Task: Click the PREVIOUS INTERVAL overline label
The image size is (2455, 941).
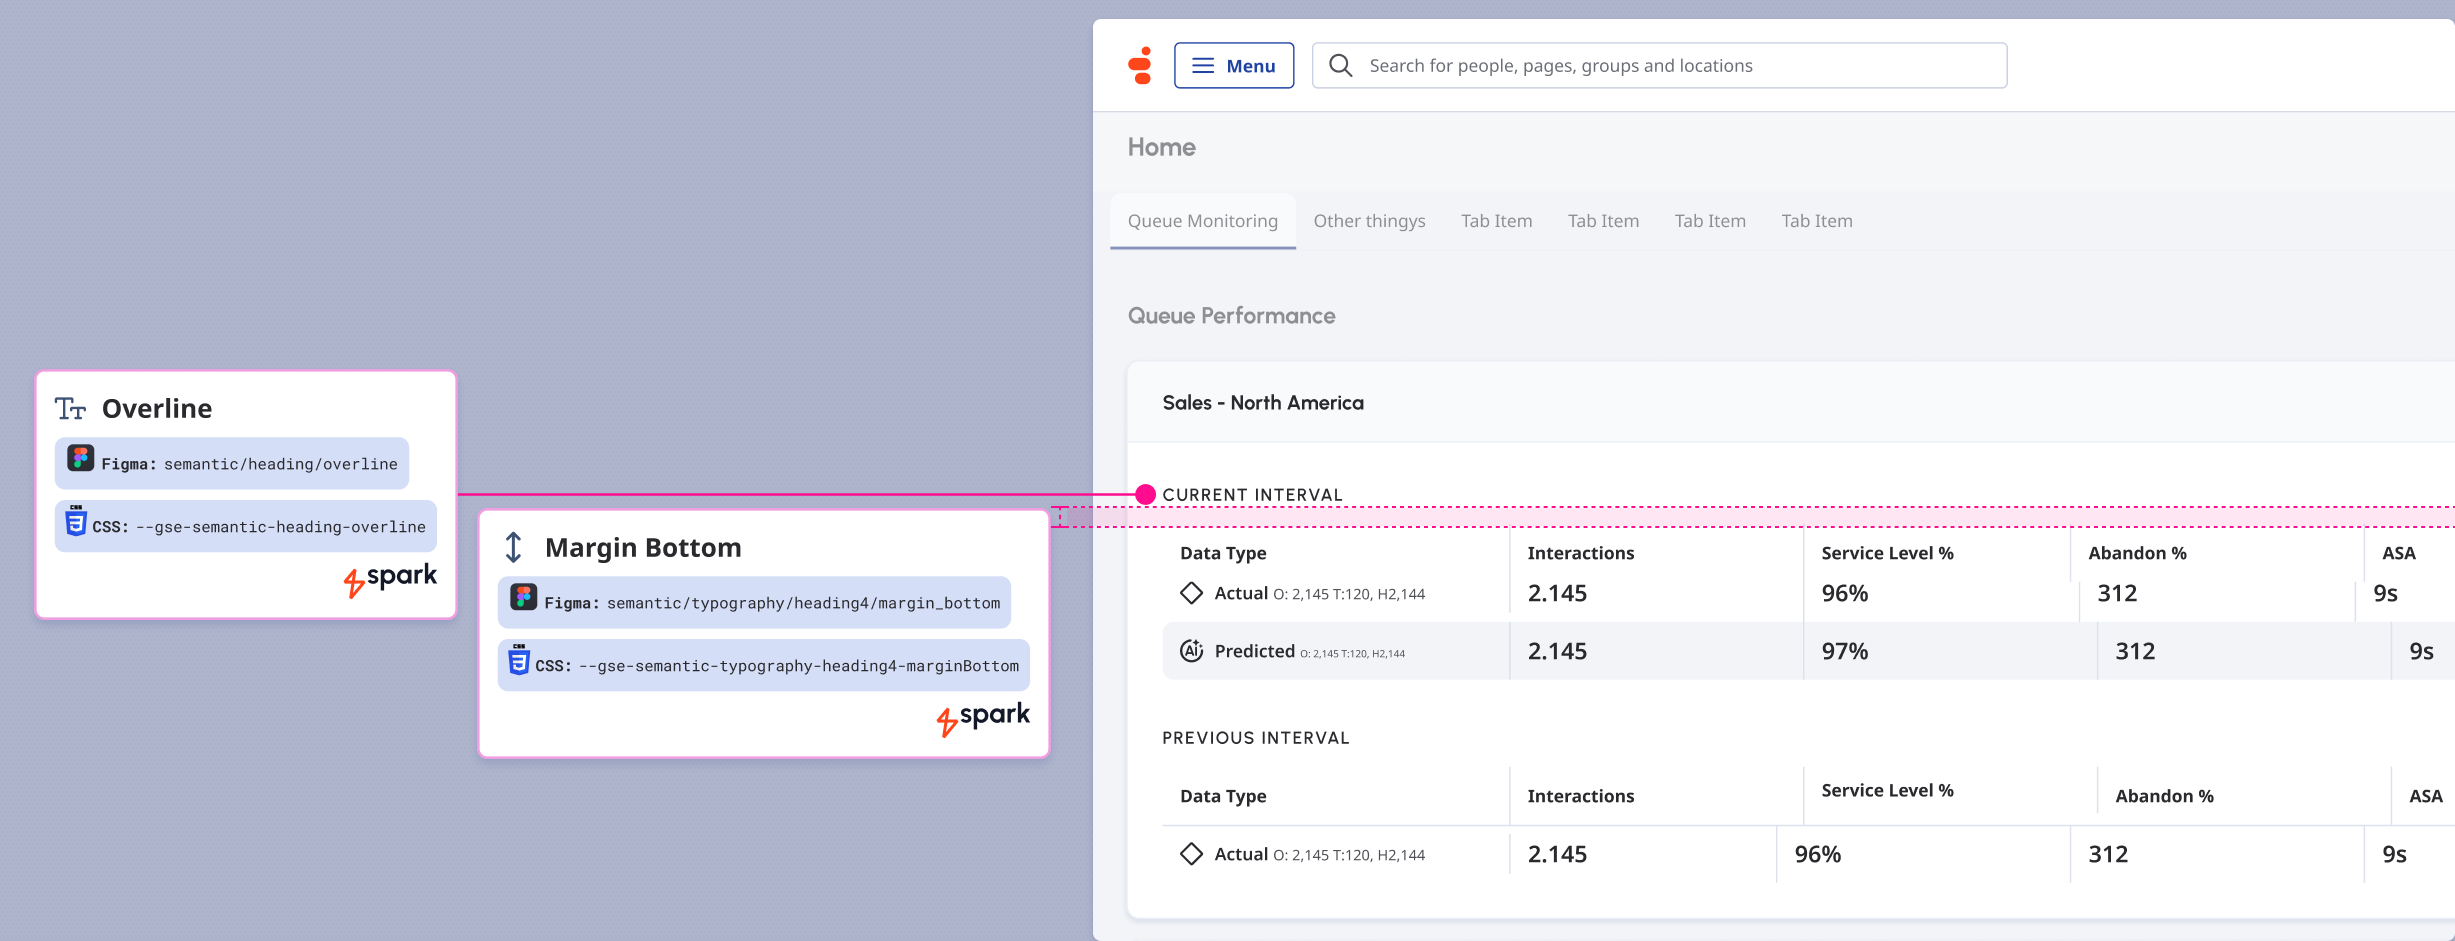Action: click(x=1256, y=738)
